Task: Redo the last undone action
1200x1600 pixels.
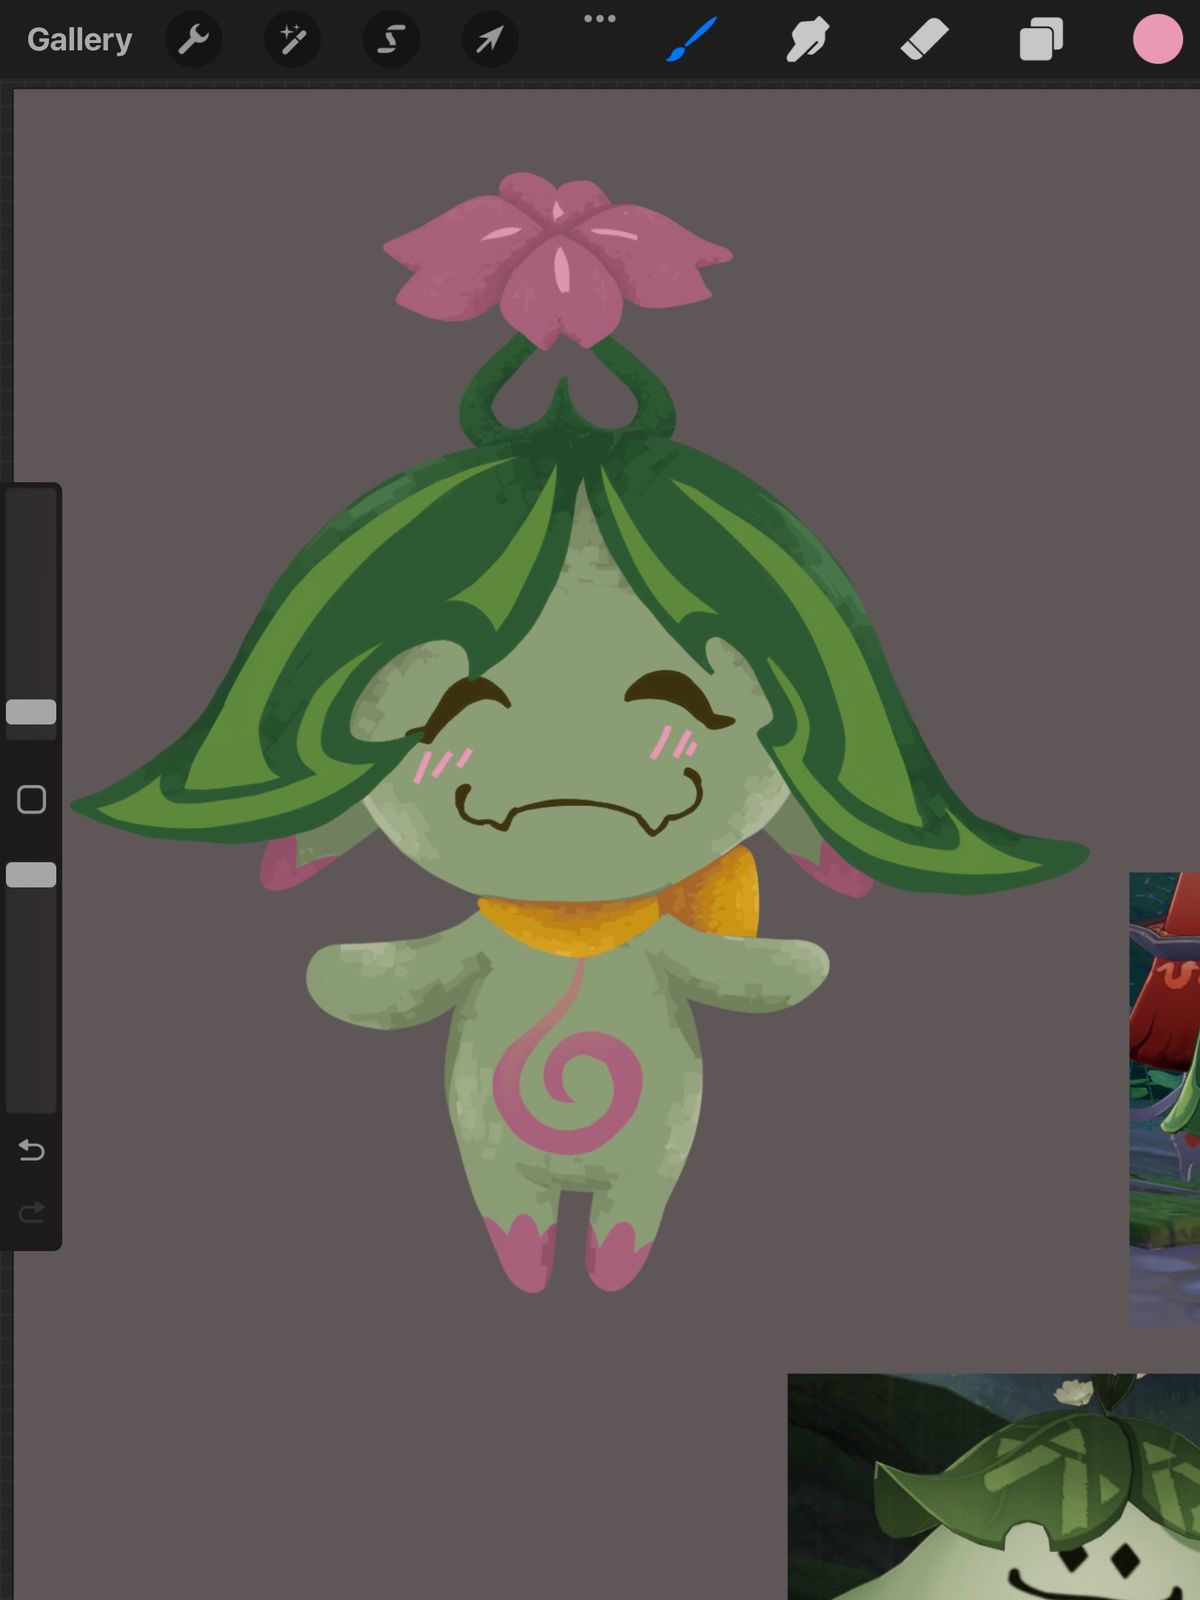Action: click(31, 1213)
